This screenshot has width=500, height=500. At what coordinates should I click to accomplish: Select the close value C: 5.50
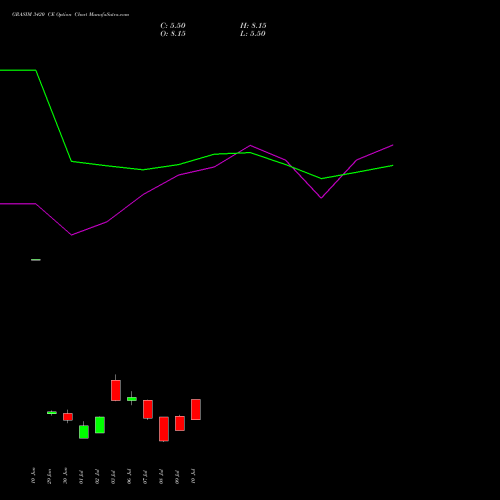pyautogui.click(x=173, y=26)
